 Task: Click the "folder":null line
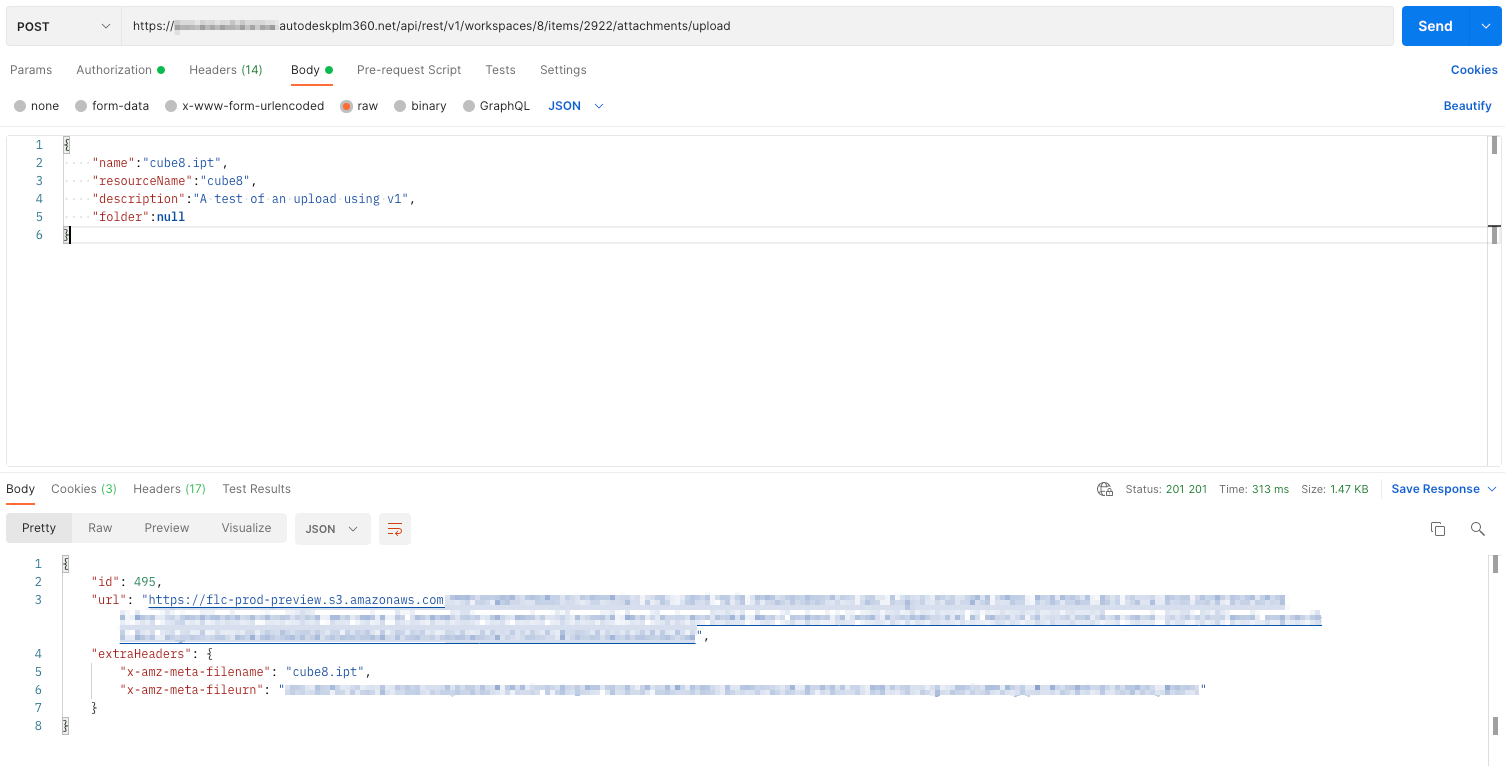138,217
